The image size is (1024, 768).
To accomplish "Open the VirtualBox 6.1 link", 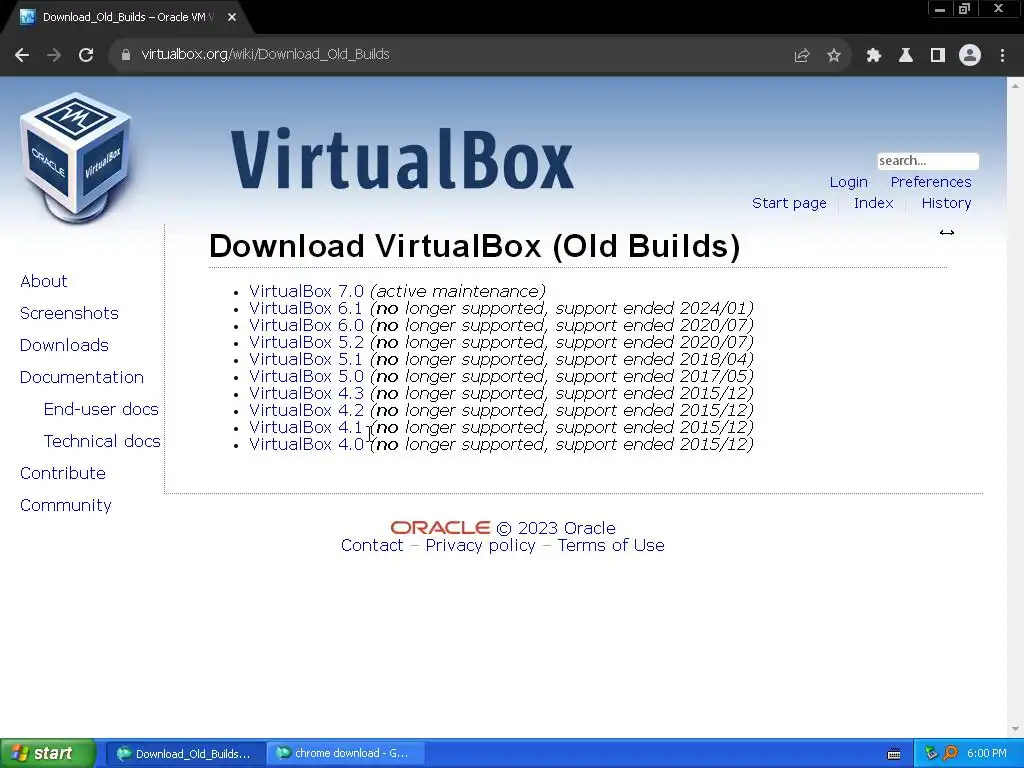I will pyautogui.click(x=306, y=308).
